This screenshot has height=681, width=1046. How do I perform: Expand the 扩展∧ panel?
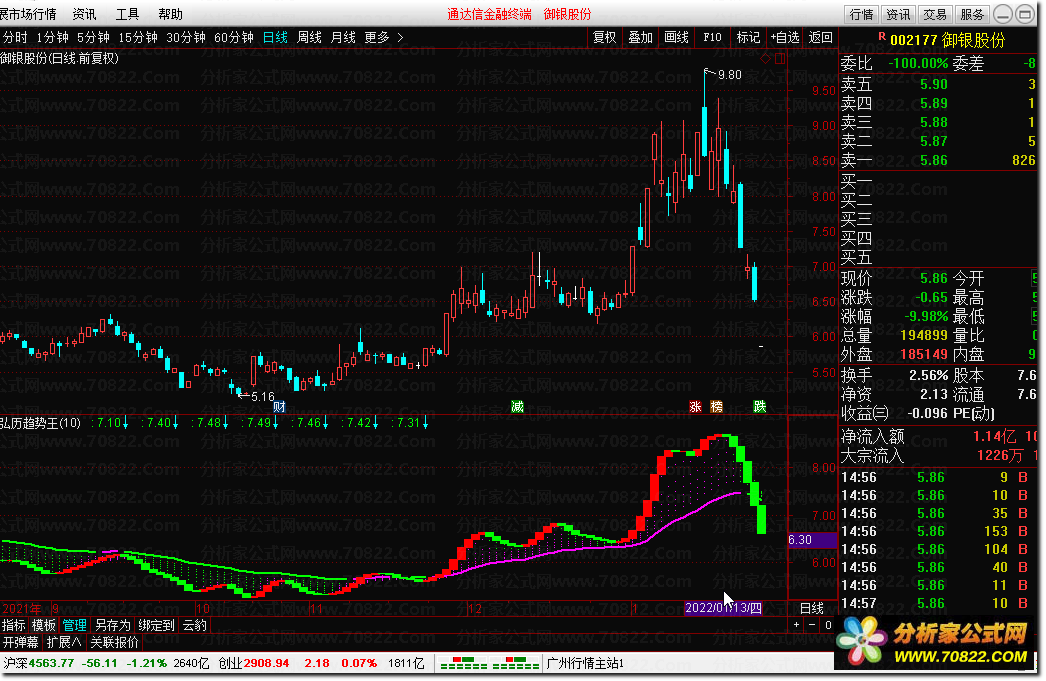click(64, 642)
